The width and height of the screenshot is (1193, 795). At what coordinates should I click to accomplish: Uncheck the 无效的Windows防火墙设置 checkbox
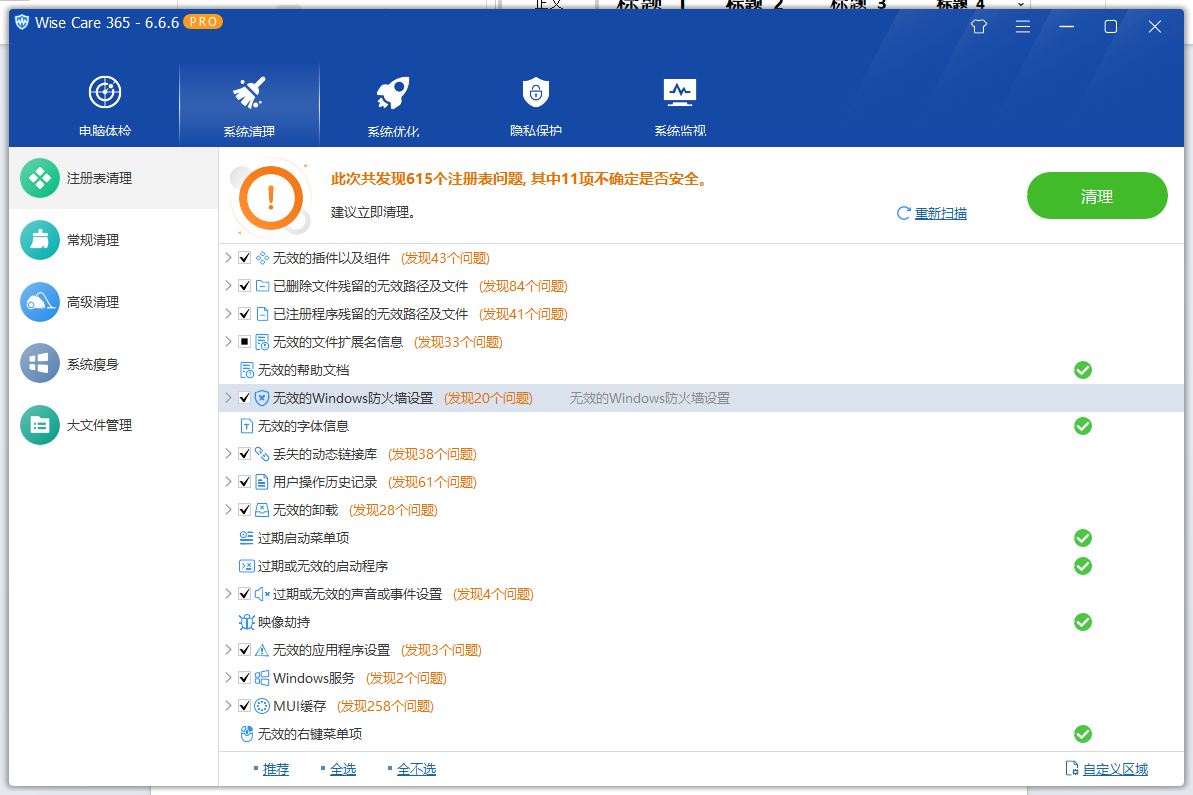point(244,398)
